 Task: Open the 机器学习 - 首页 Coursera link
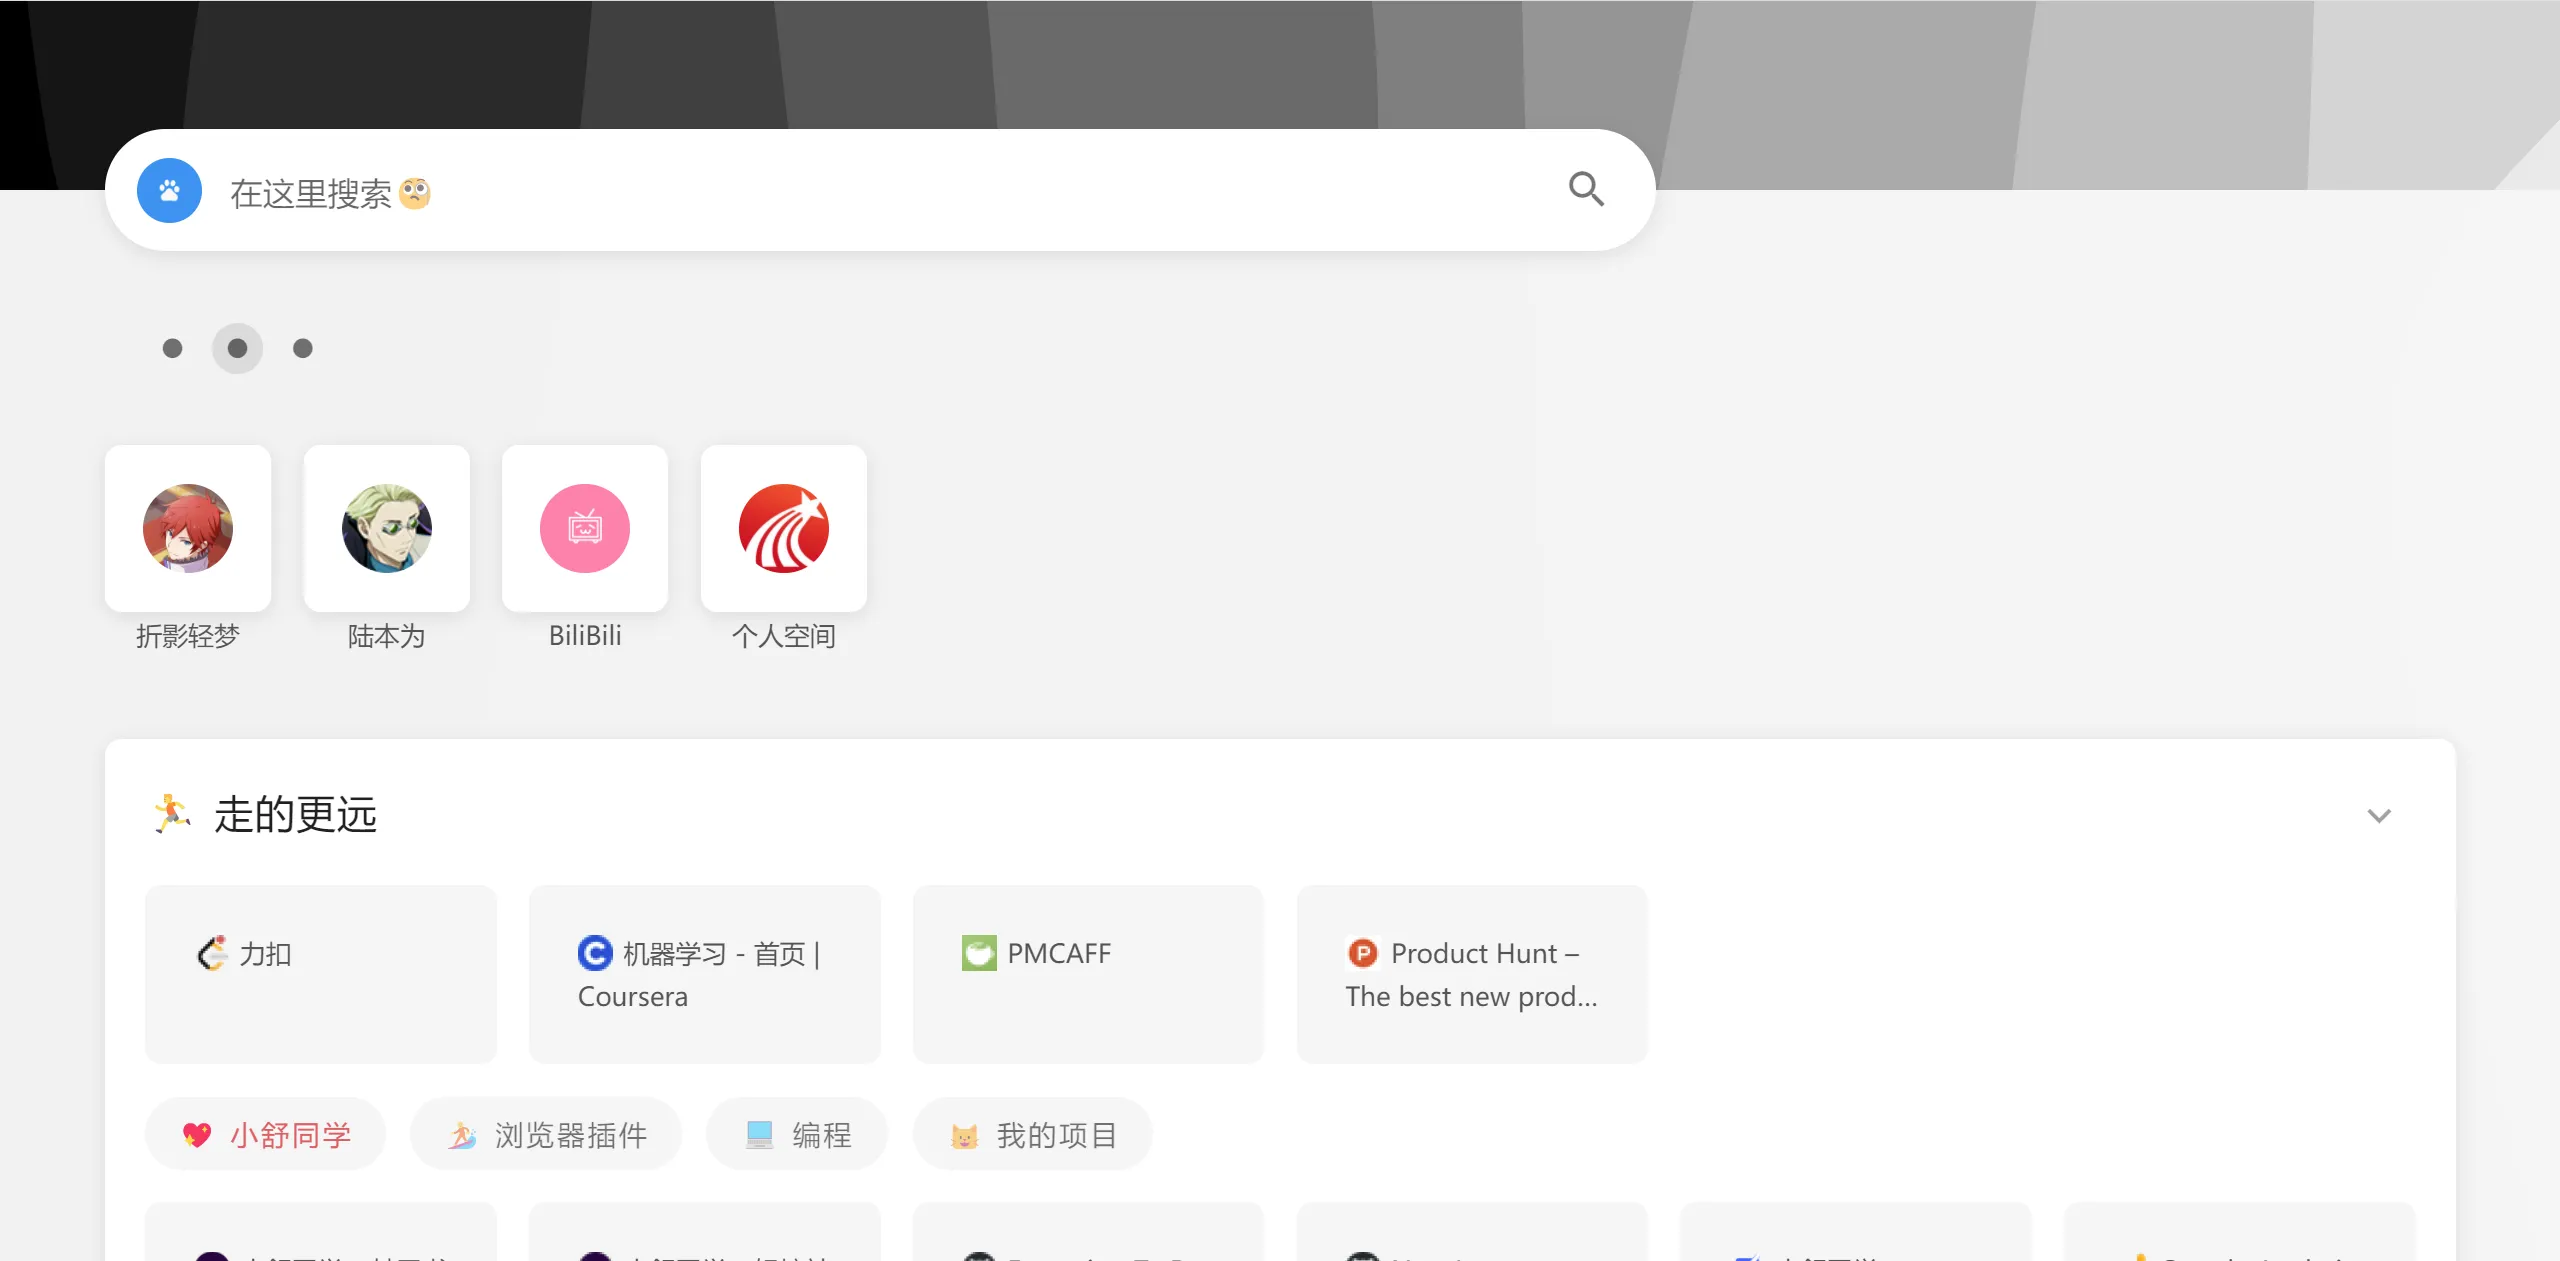pos(705,975)
